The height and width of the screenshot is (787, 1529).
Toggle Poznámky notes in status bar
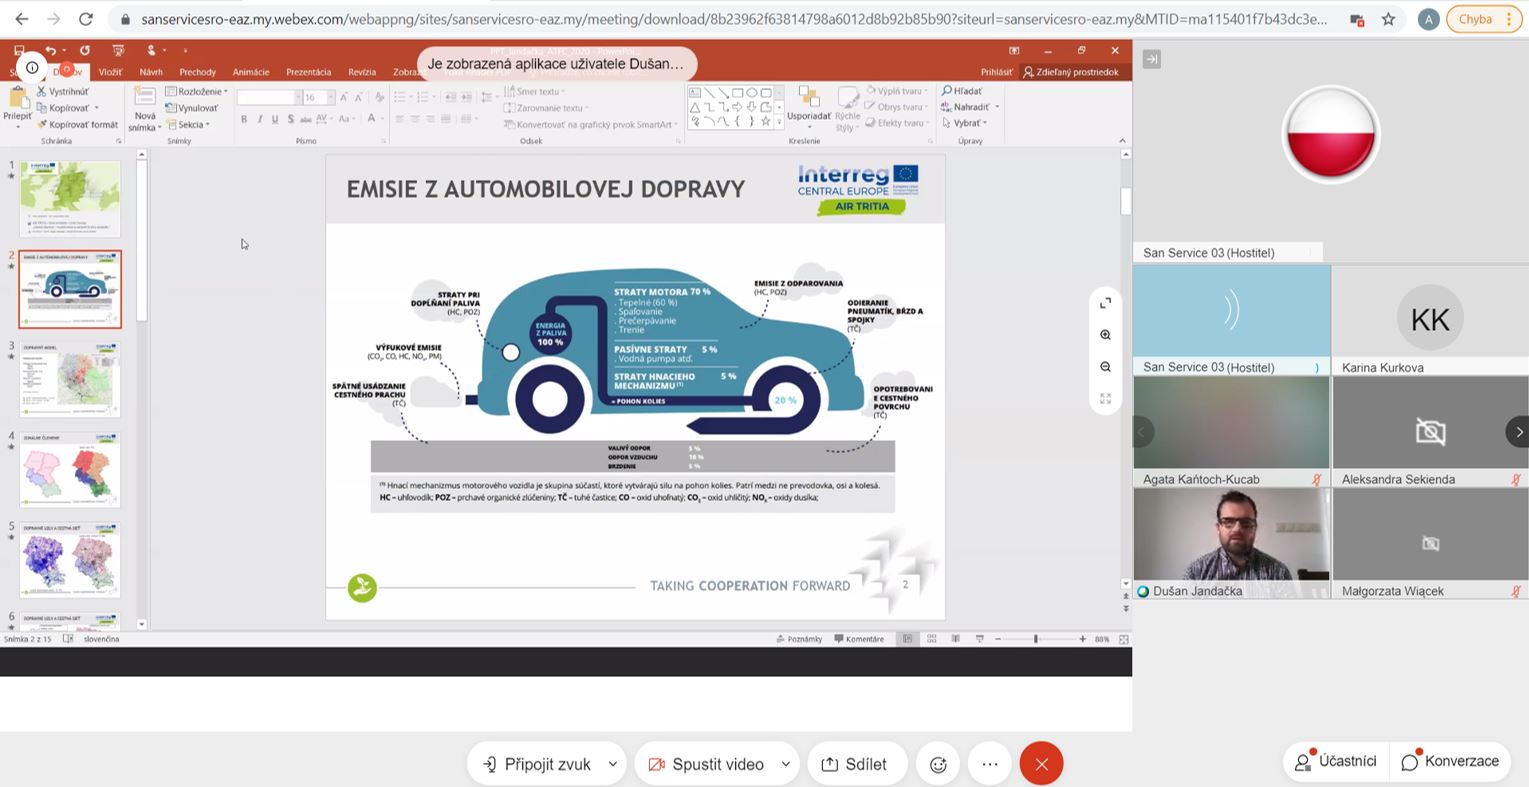click(799, 639)
